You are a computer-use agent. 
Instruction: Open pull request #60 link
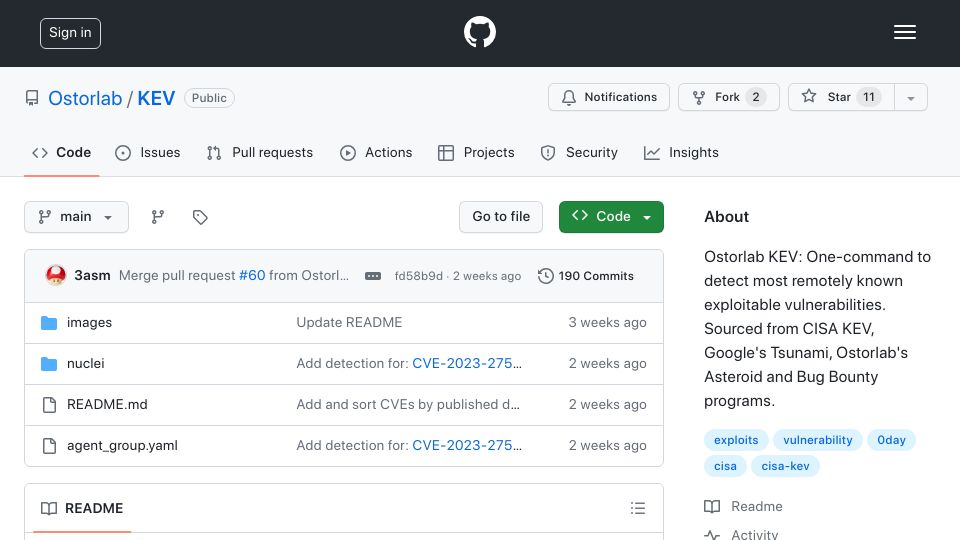[x=252, y=276]
